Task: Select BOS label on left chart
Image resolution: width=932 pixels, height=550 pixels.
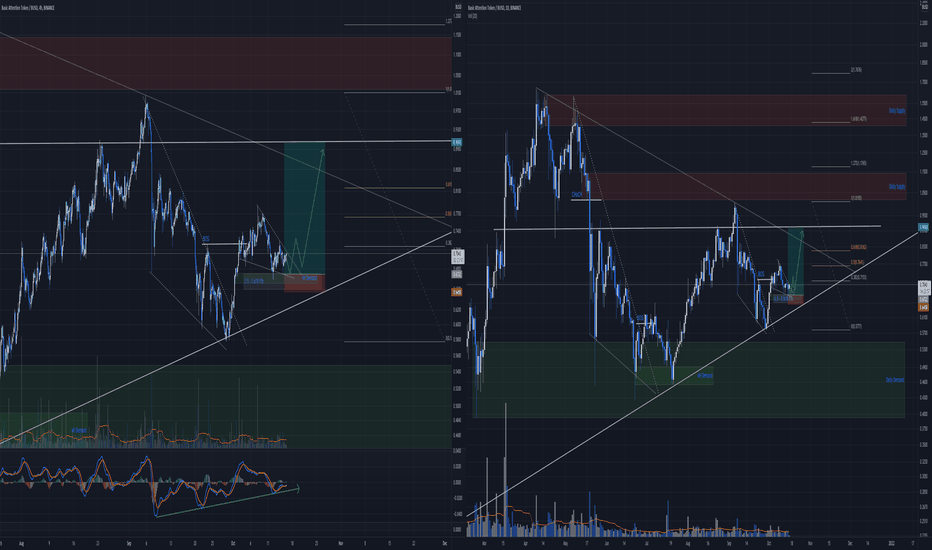Action: pos(206,240)
